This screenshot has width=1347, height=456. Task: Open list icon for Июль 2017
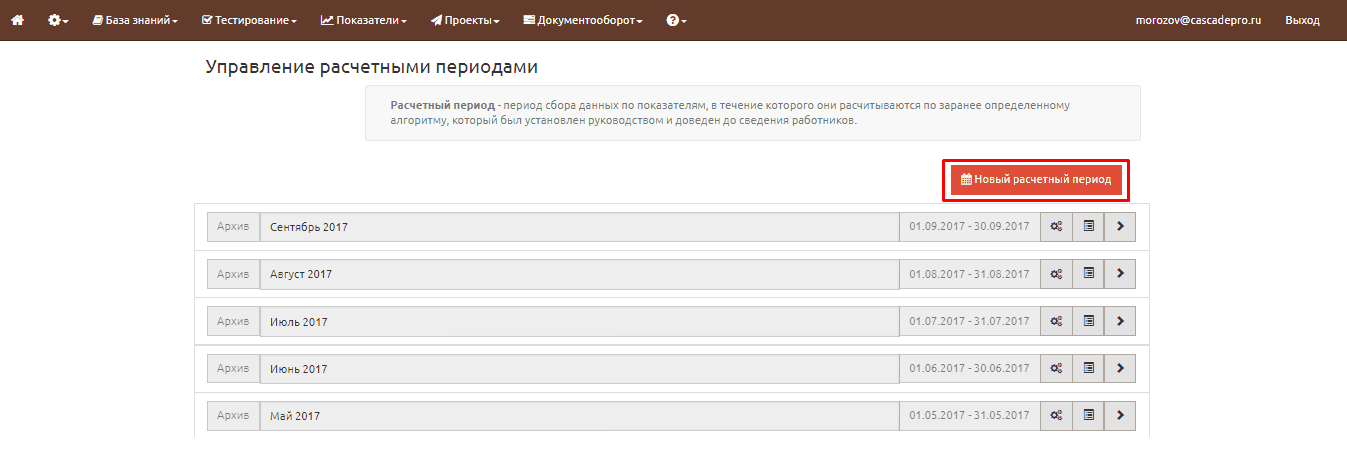(1088, 322)
